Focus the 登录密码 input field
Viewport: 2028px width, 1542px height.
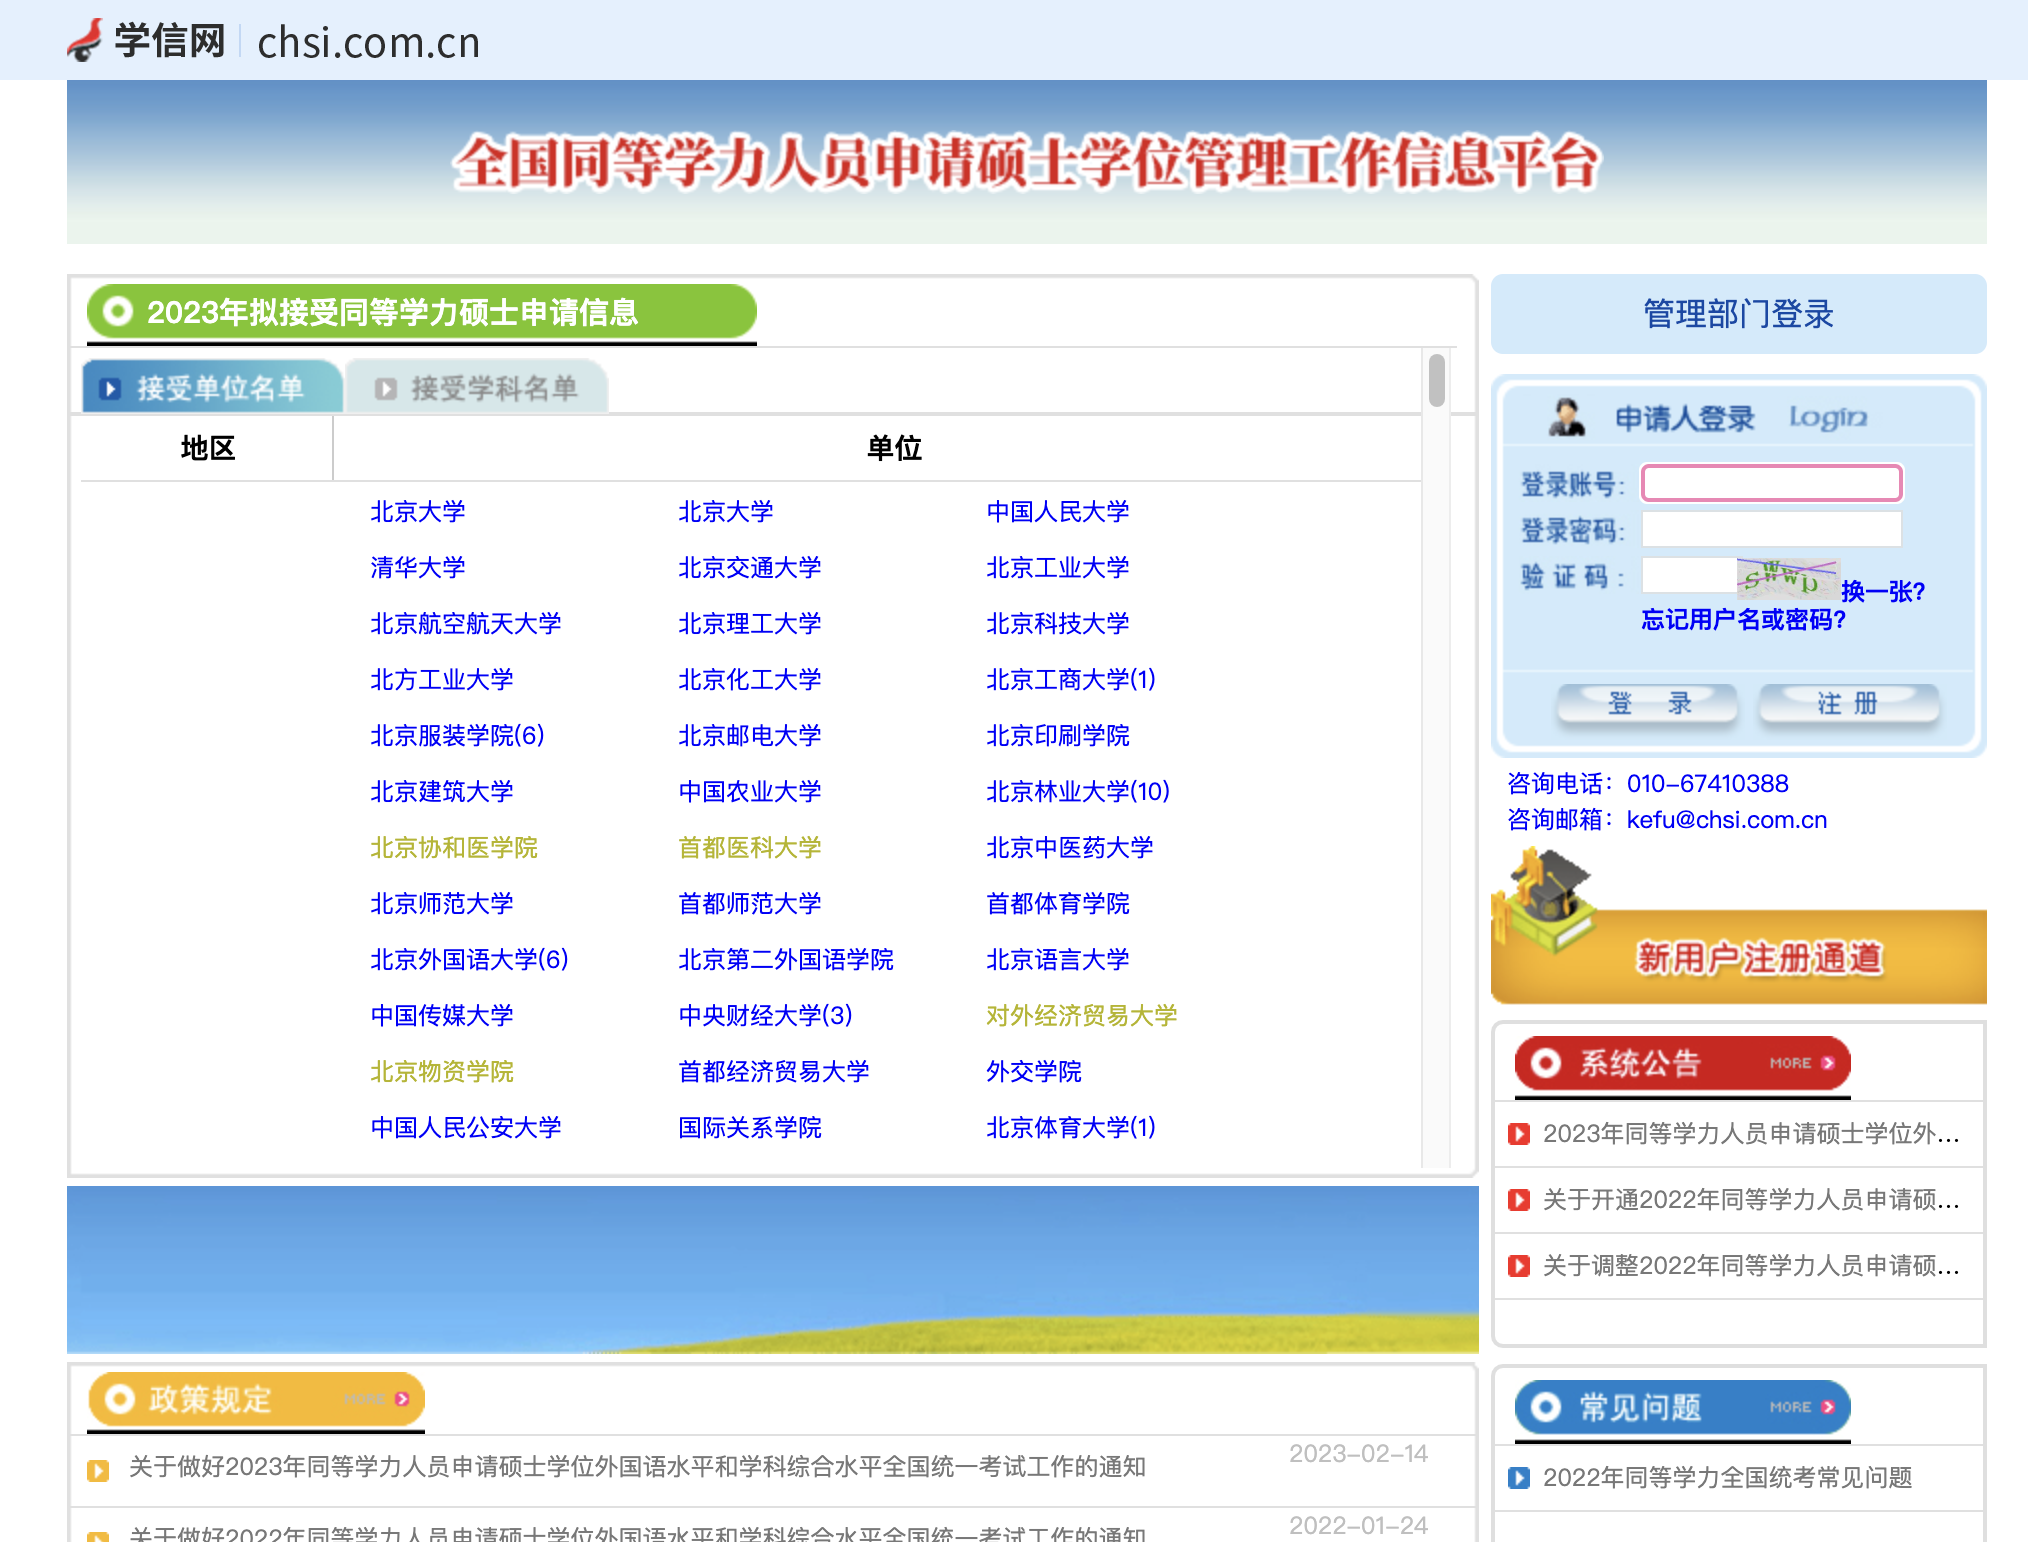coord(1771,529)
